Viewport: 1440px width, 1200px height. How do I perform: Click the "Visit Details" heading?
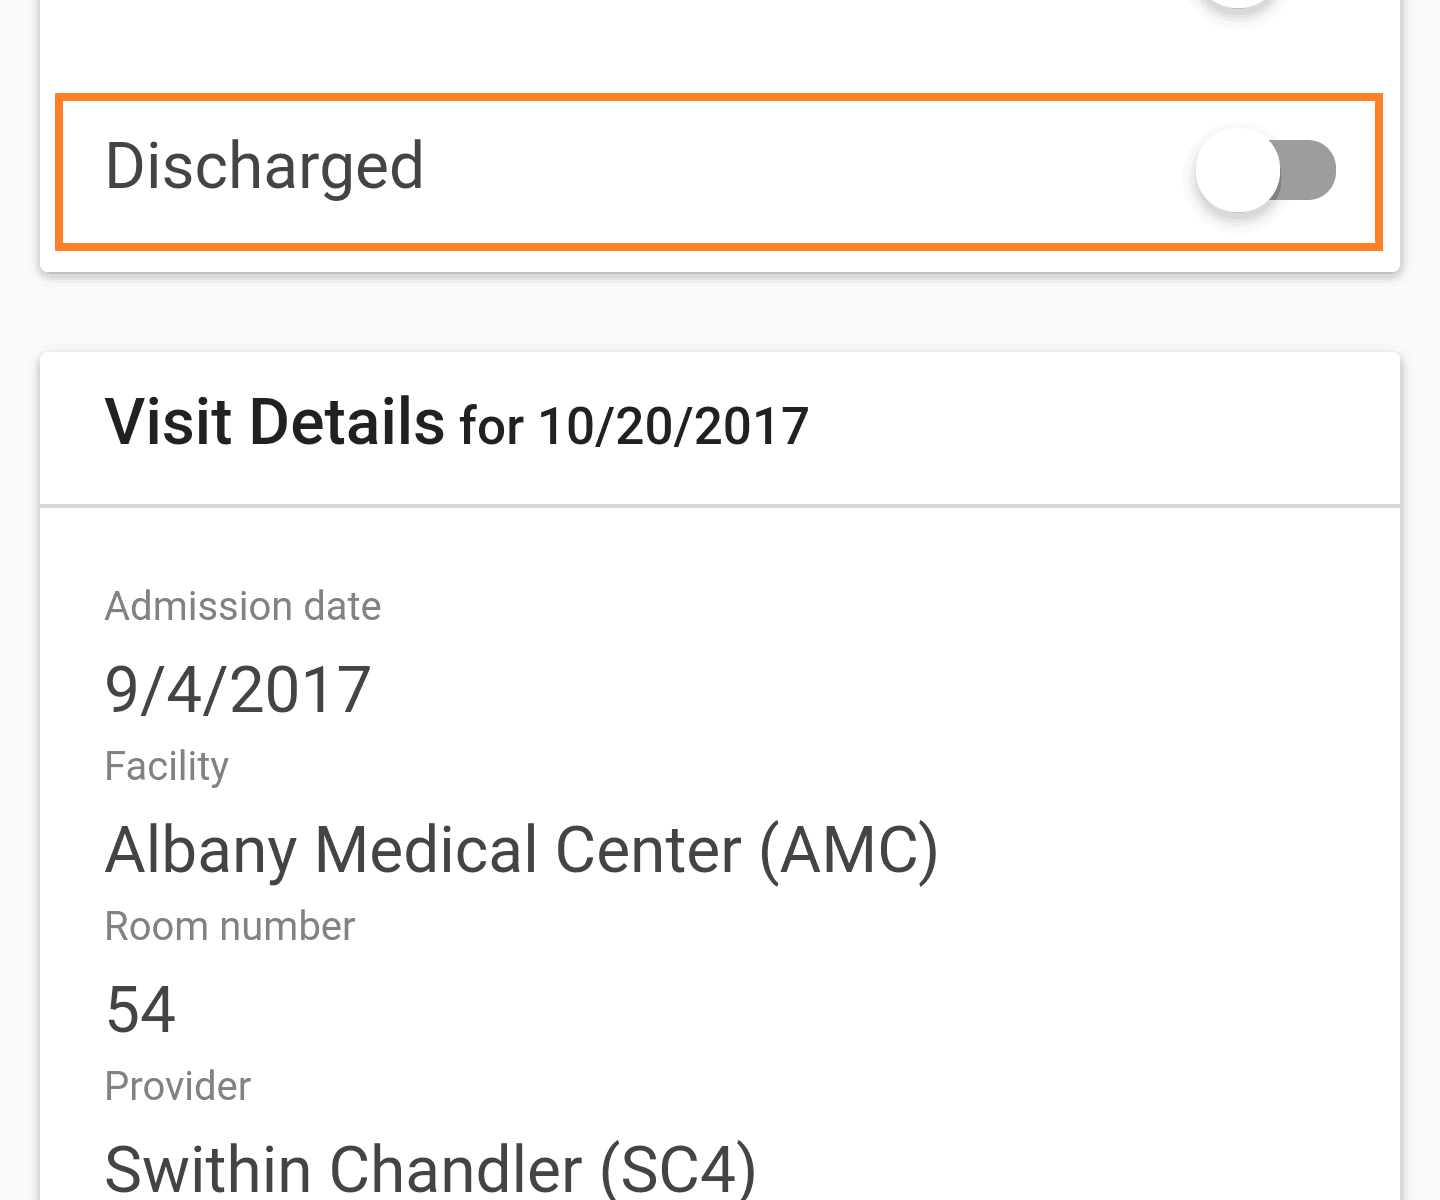(x=274, y=422)
